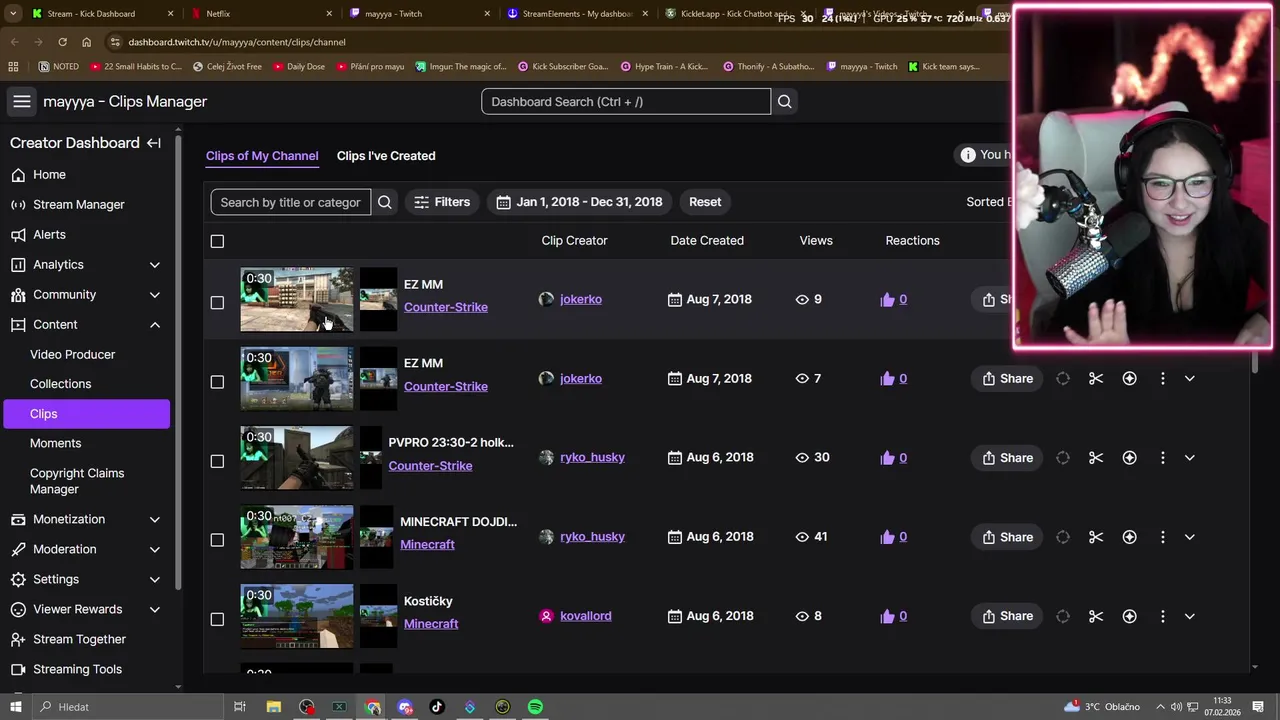Click the Reset filter button

(705, 202)
